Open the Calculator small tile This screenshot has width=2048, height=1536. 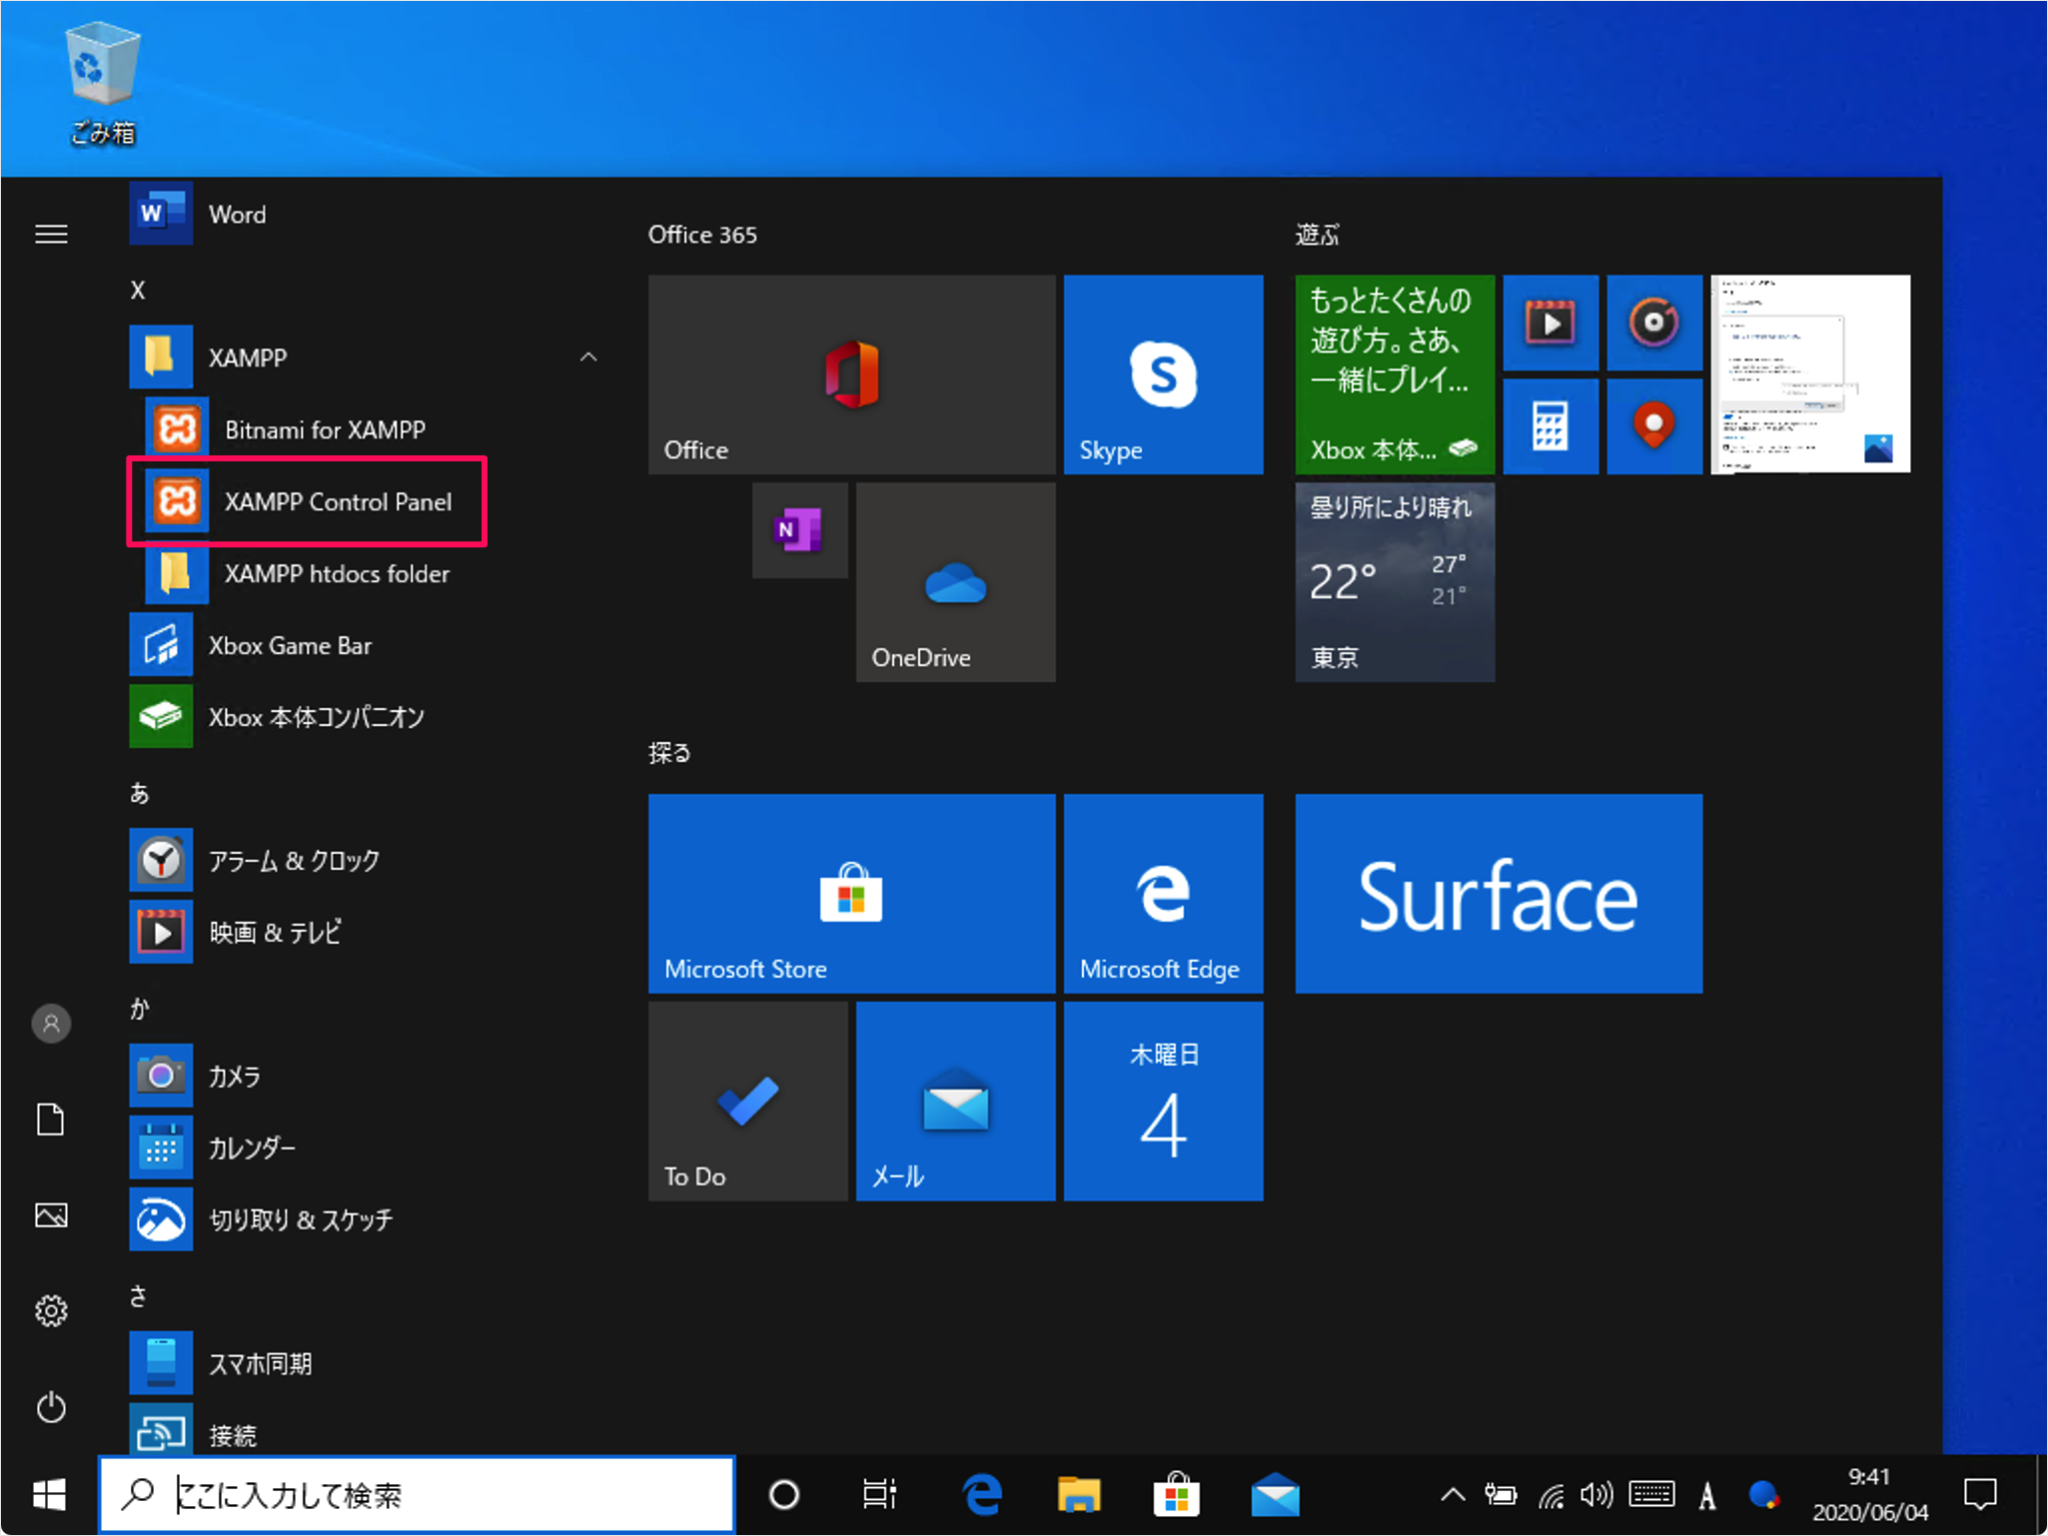[x=1550, y=426]
